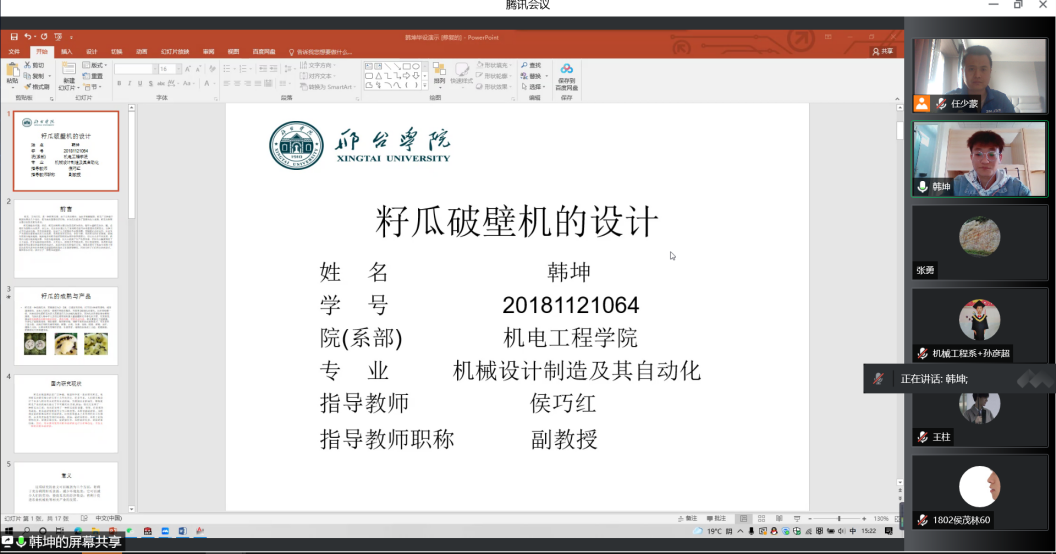Select slide 3 thumbnail 籽瓜的成熟与产品

click(x=66, y=326)
